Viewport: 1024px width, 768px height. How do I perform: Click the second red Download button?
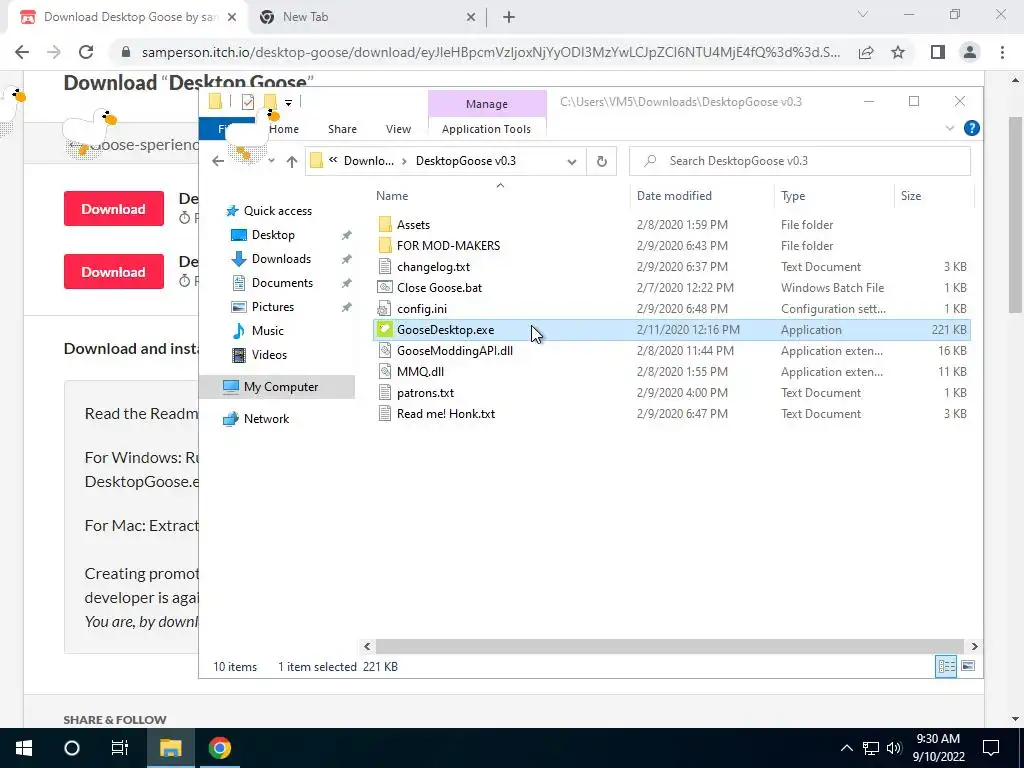(x=114, y=272)
